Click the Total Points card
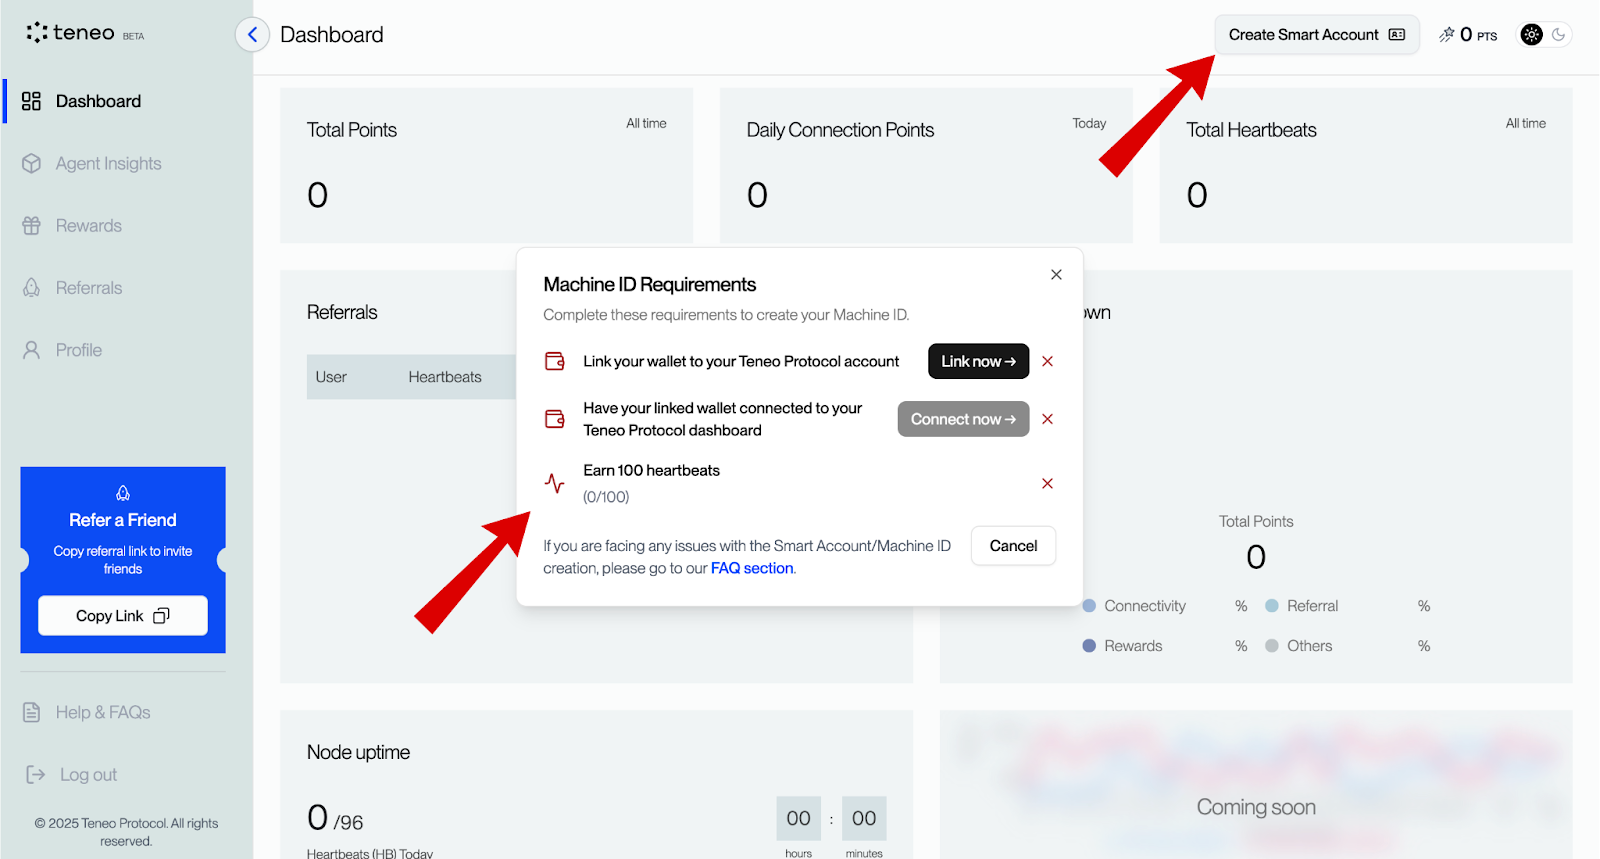 486,165
